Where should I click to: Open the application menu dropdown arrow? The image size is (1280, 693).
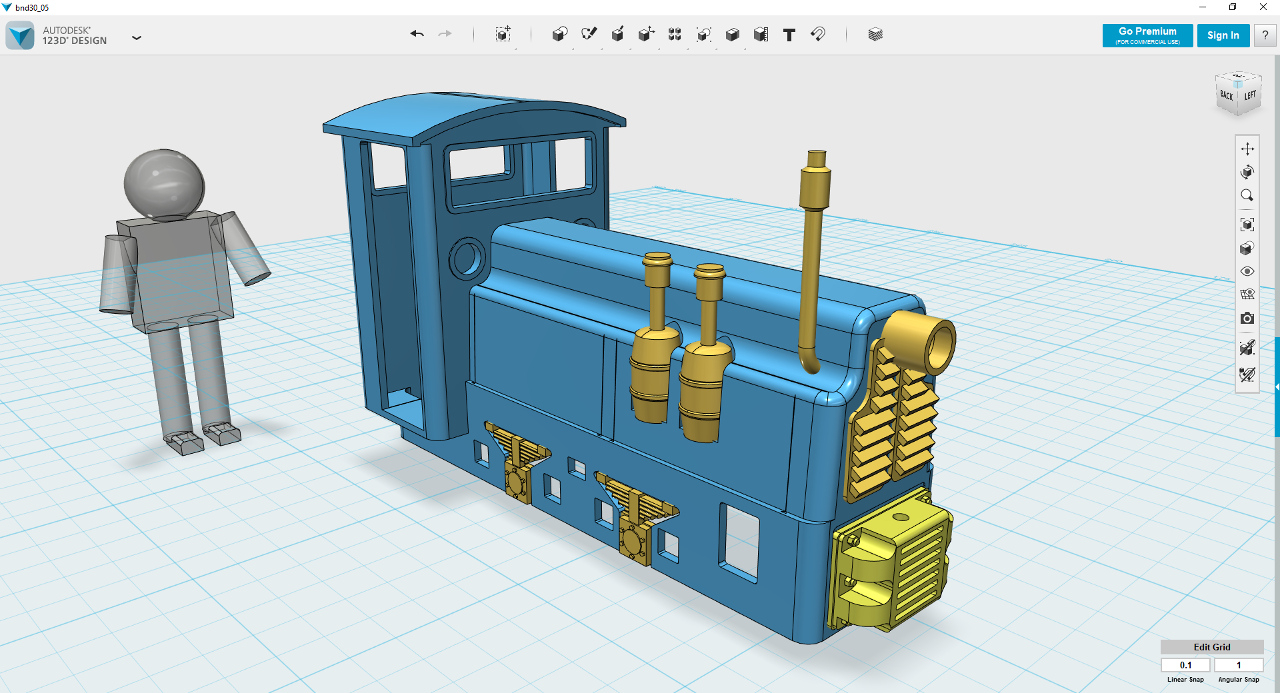[137, 37]
